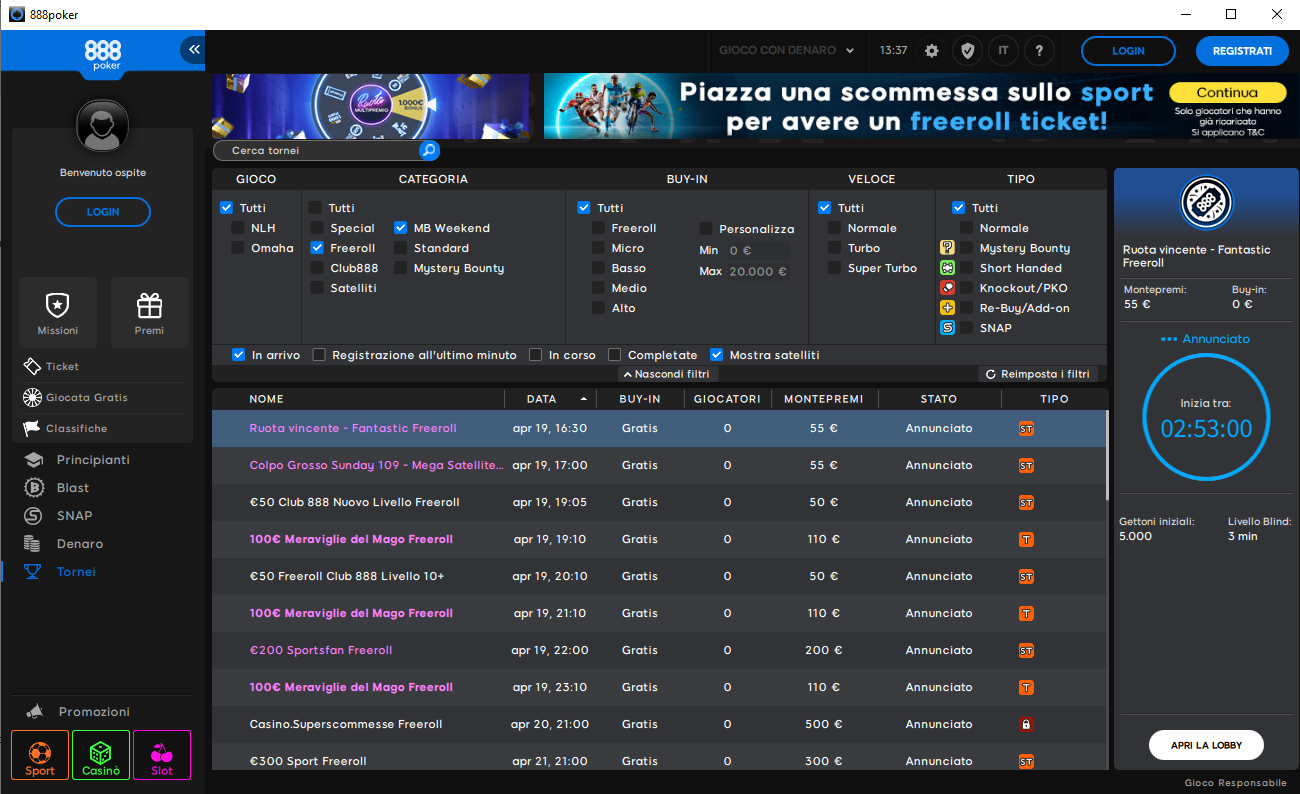Open the Denaro section

(80, 544)
